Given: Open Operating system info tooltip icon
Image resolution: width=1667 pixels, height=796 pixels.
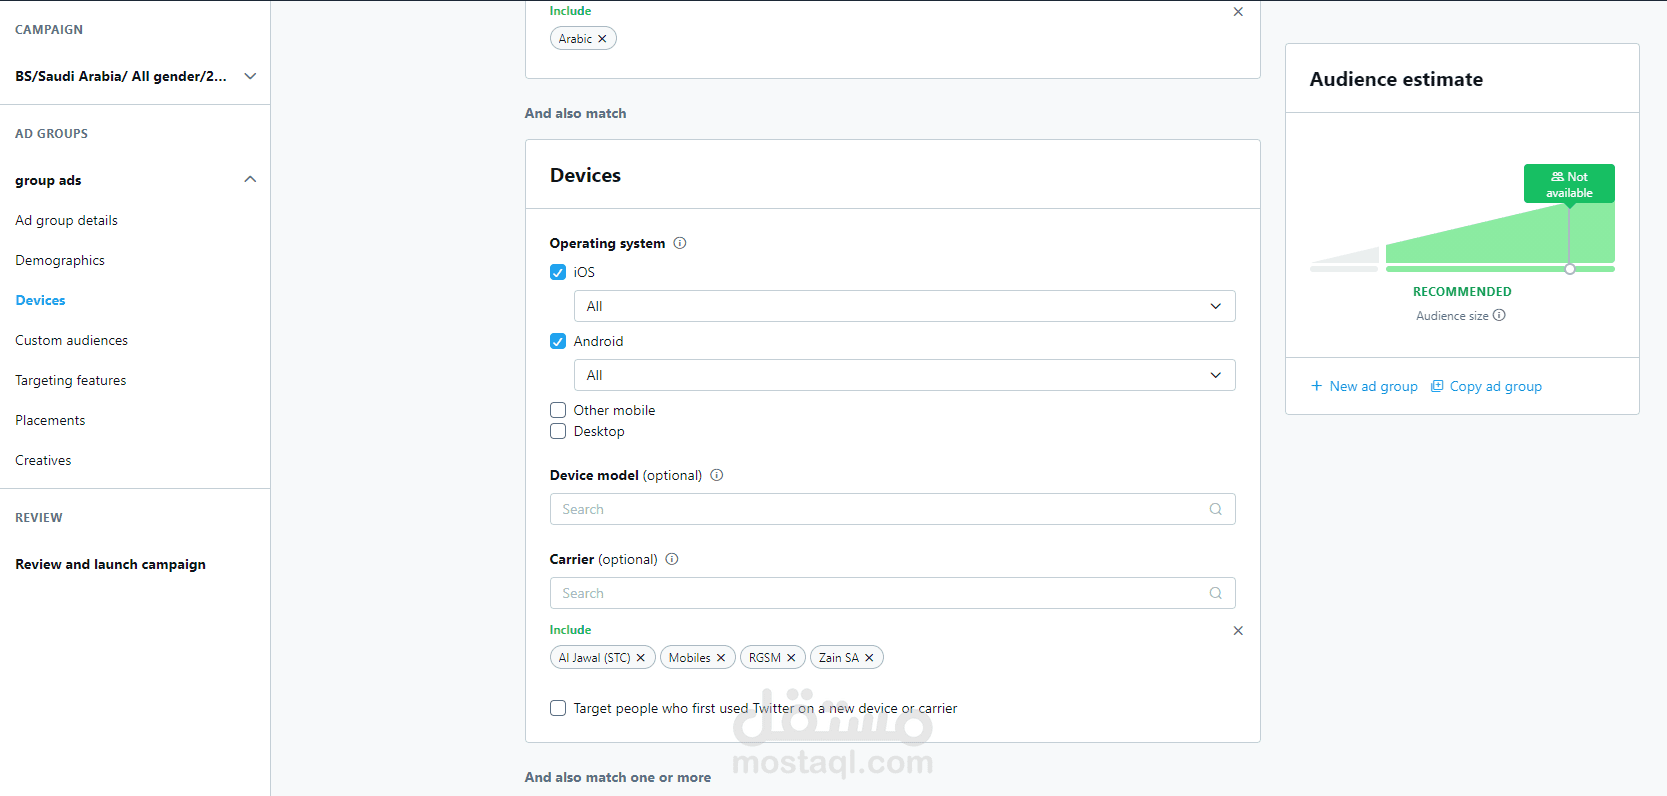Looking at the screenshot, I should click(x=680, y=243).
